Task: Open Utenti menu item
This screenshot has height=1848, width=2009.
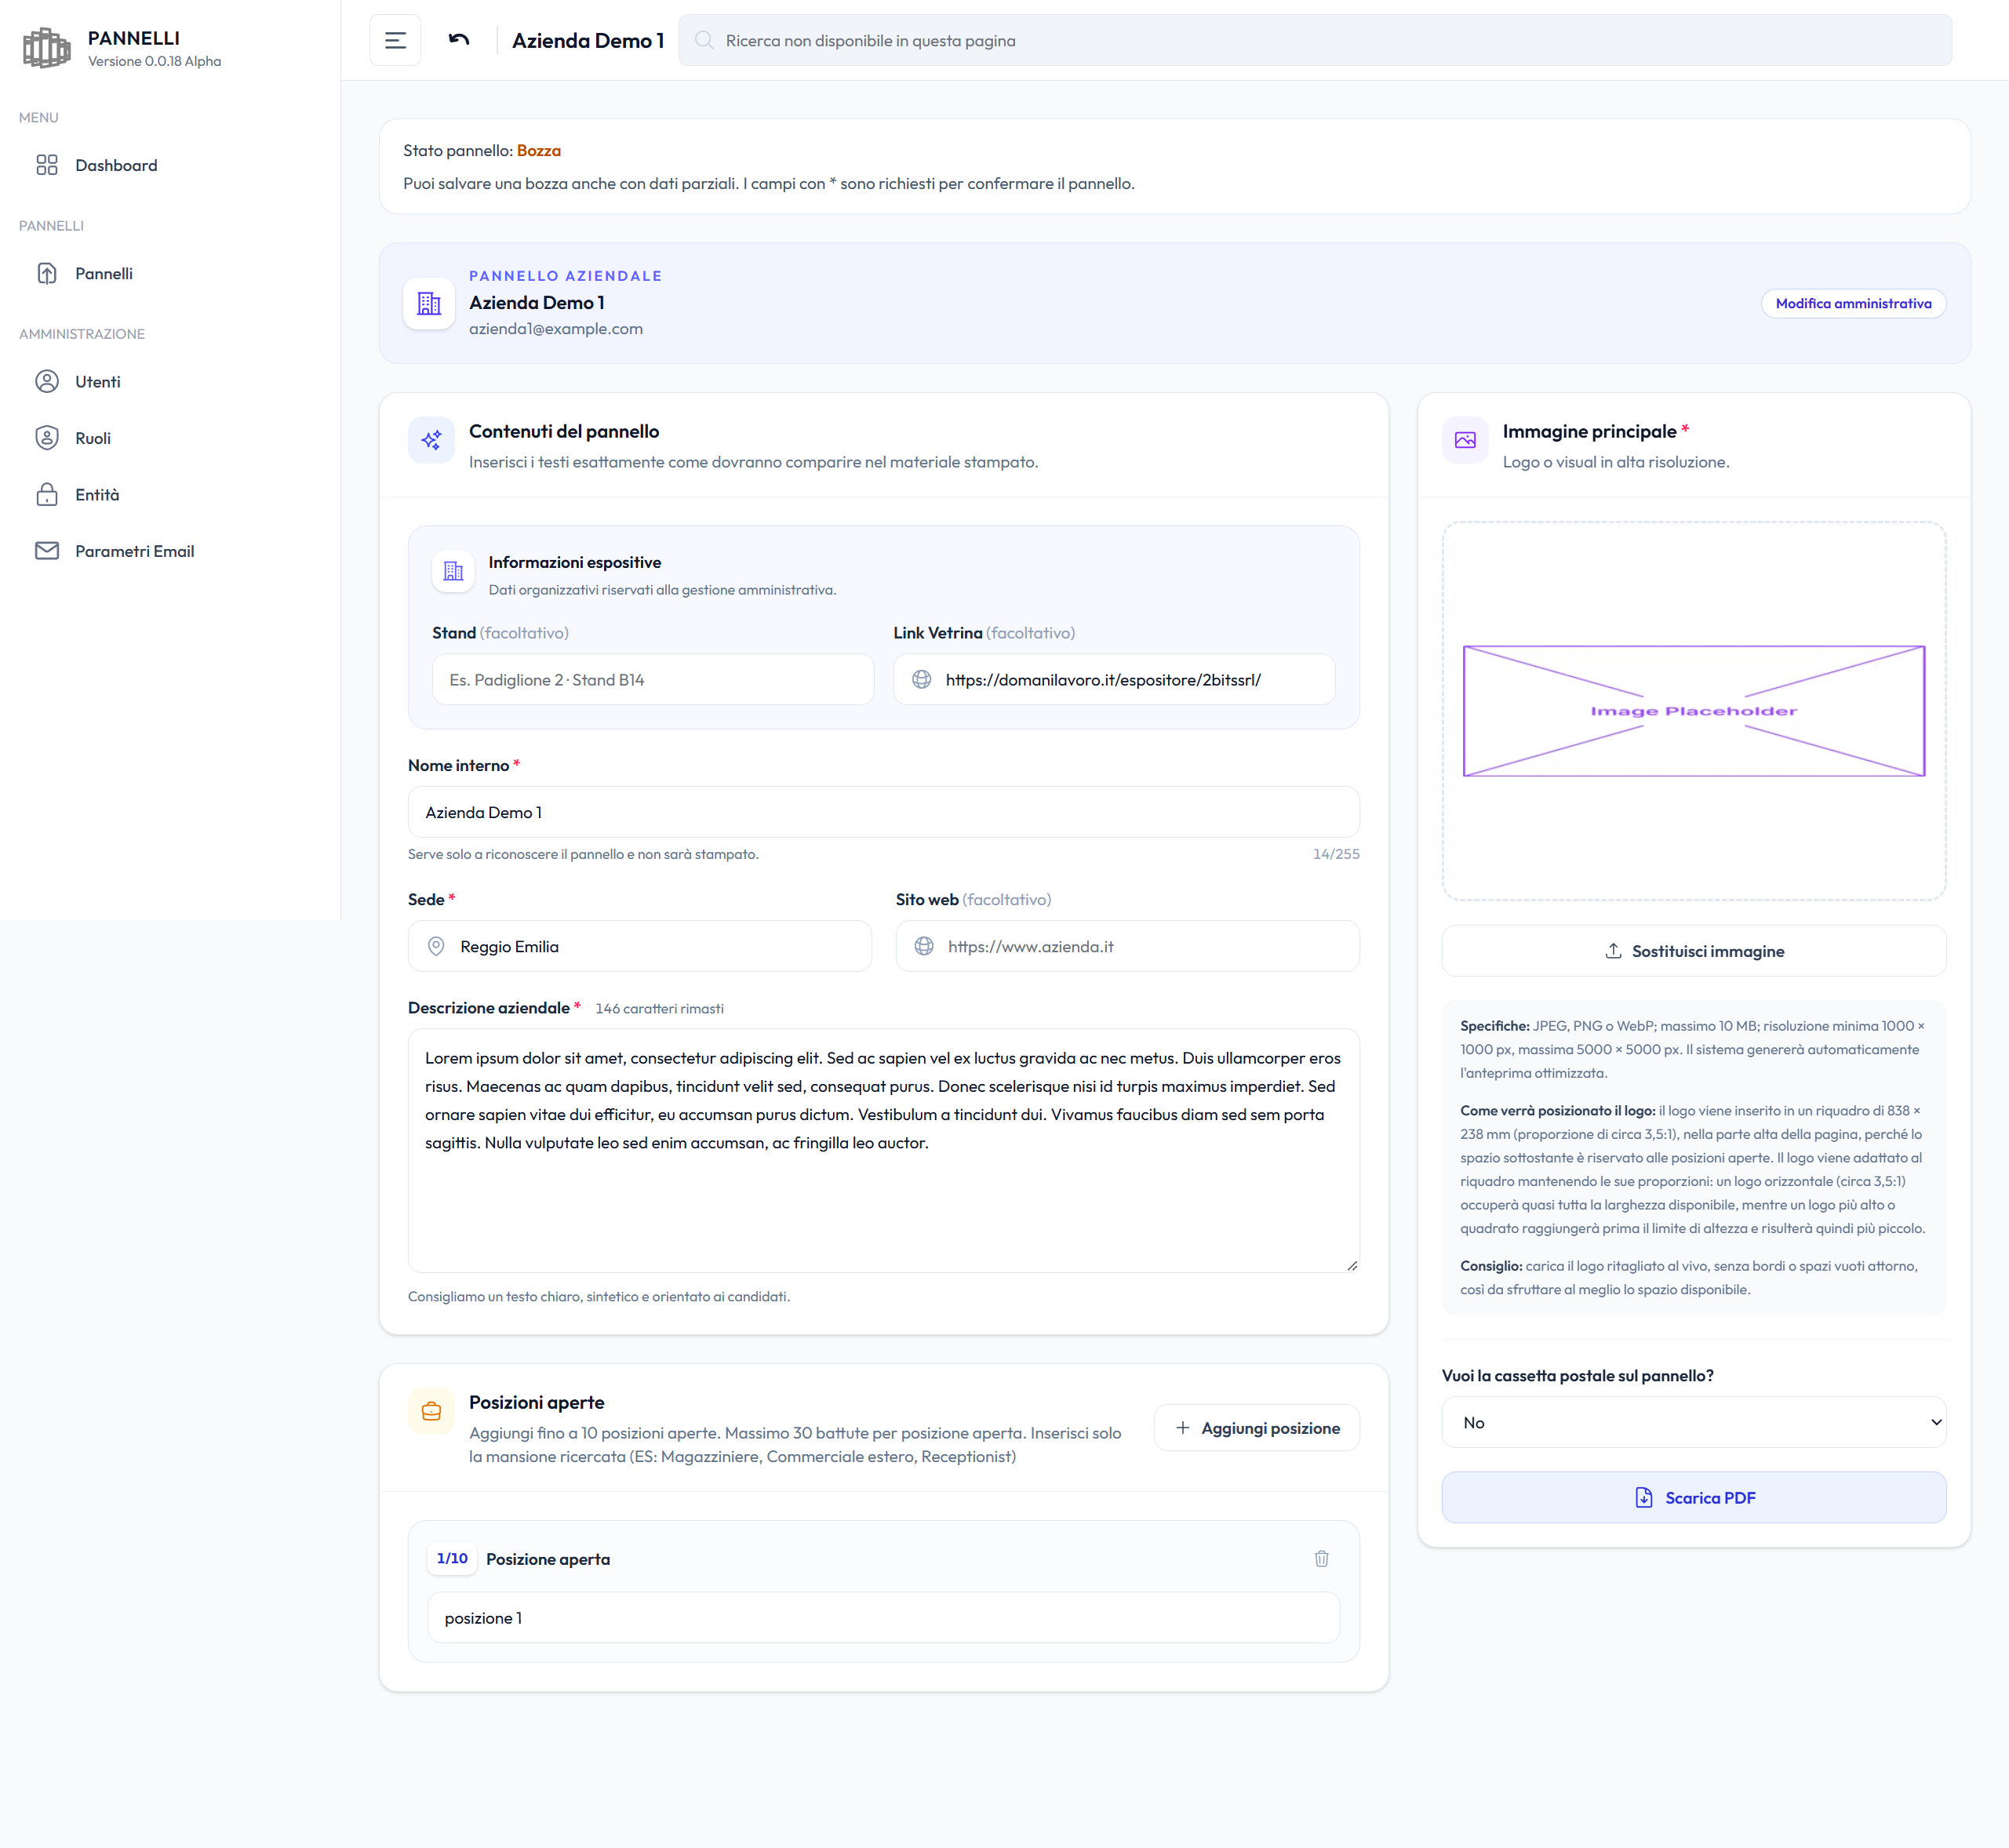Action: [170, 381]
